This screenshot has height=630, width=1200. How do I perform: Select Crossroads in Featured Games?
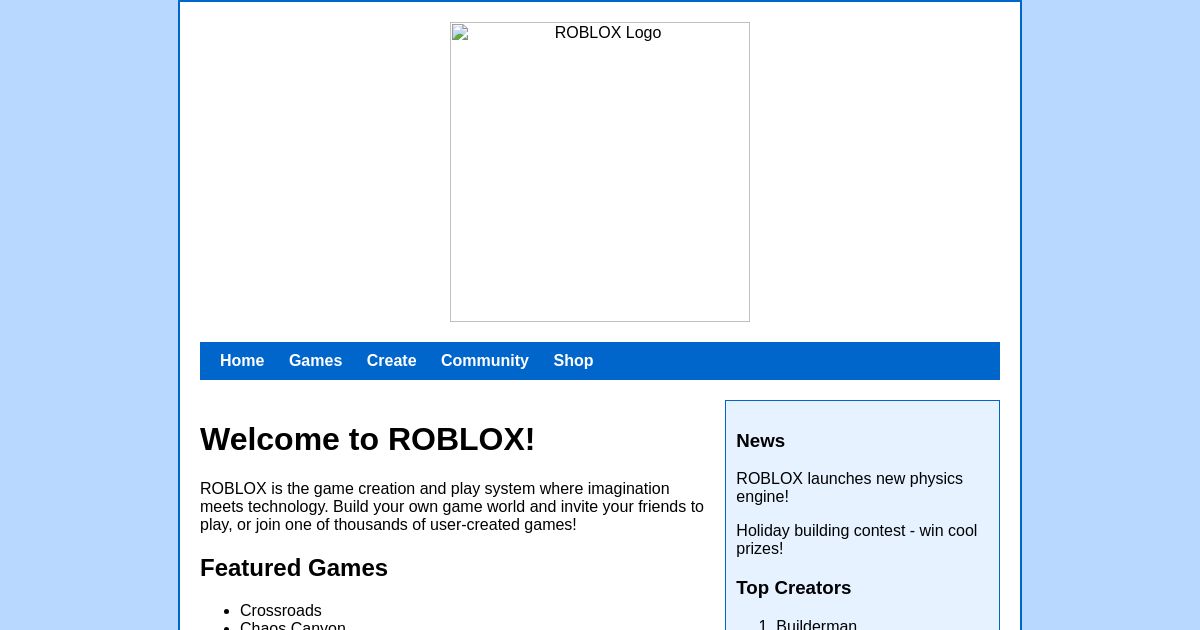(x=280, y=610)
